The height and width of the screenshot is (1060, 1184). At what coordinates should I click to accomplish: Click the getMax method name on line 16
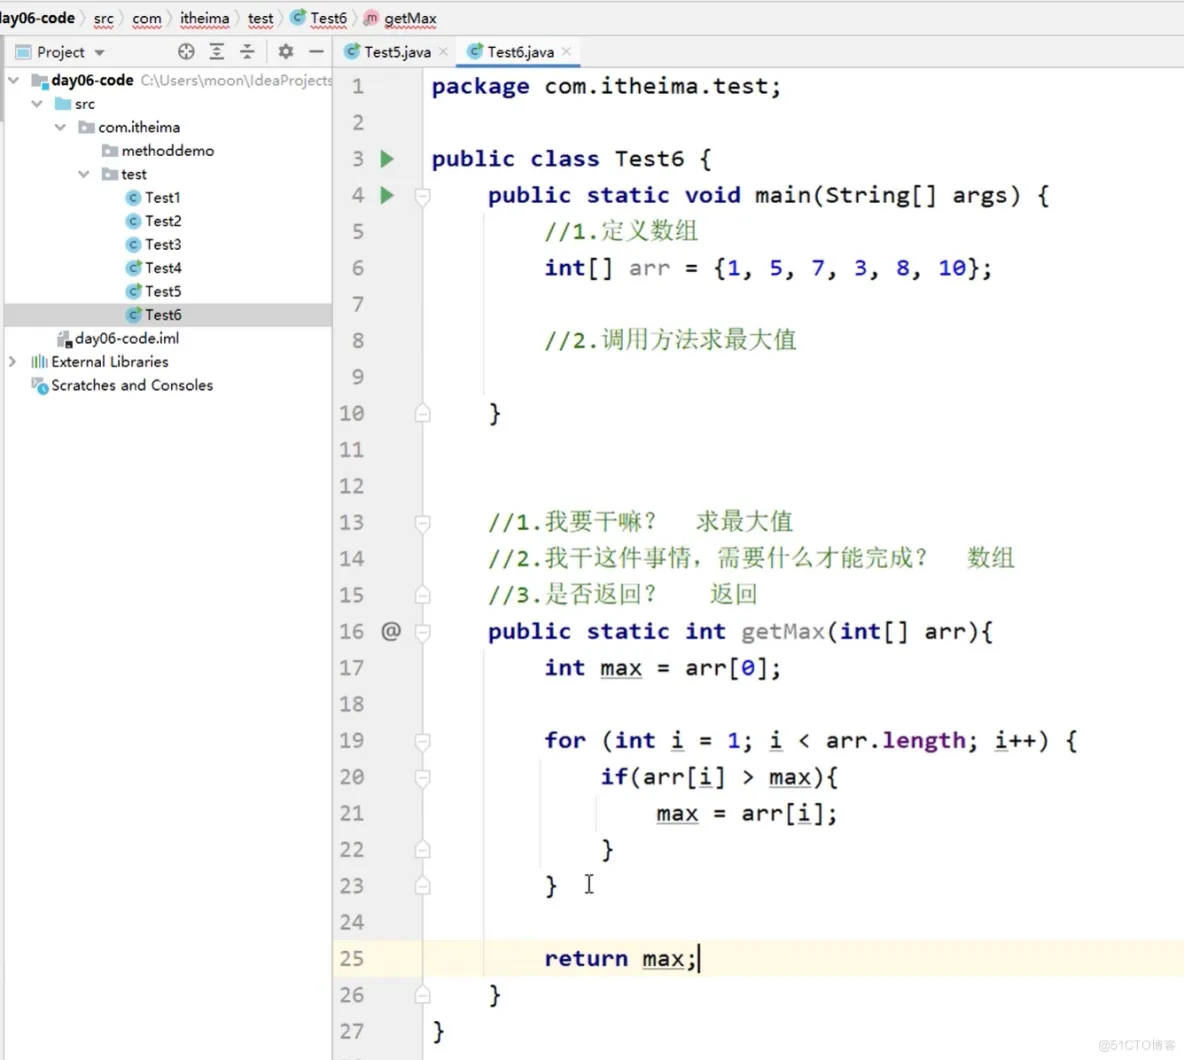click(x=782, y=631)
